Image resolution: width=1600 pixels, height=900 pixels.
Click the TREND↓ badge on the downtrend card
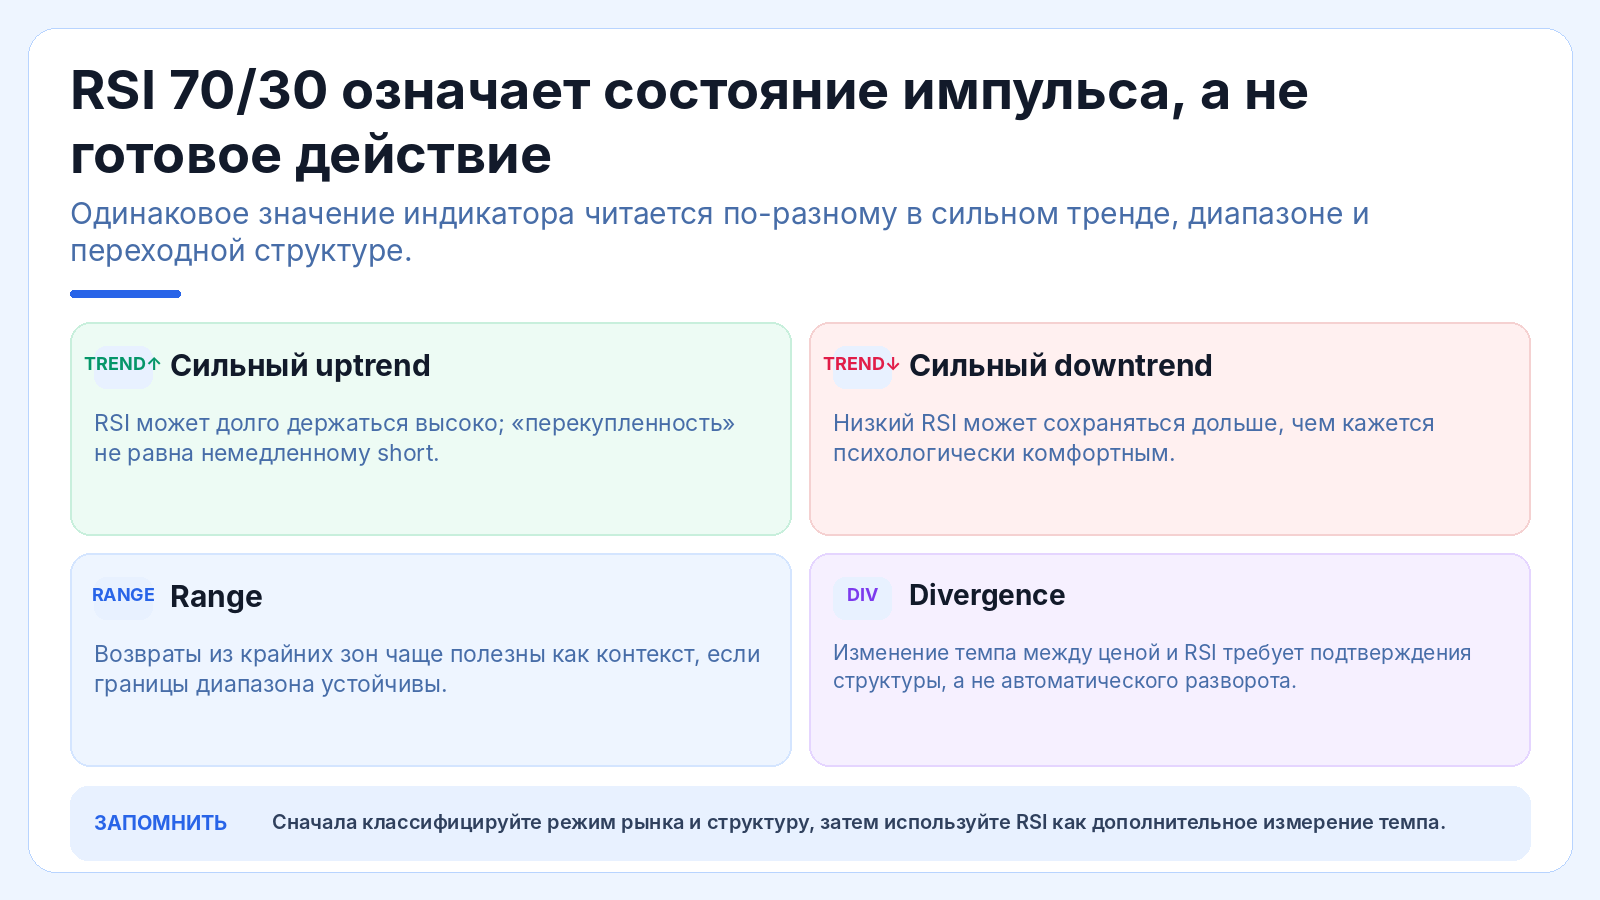point(862,365)
